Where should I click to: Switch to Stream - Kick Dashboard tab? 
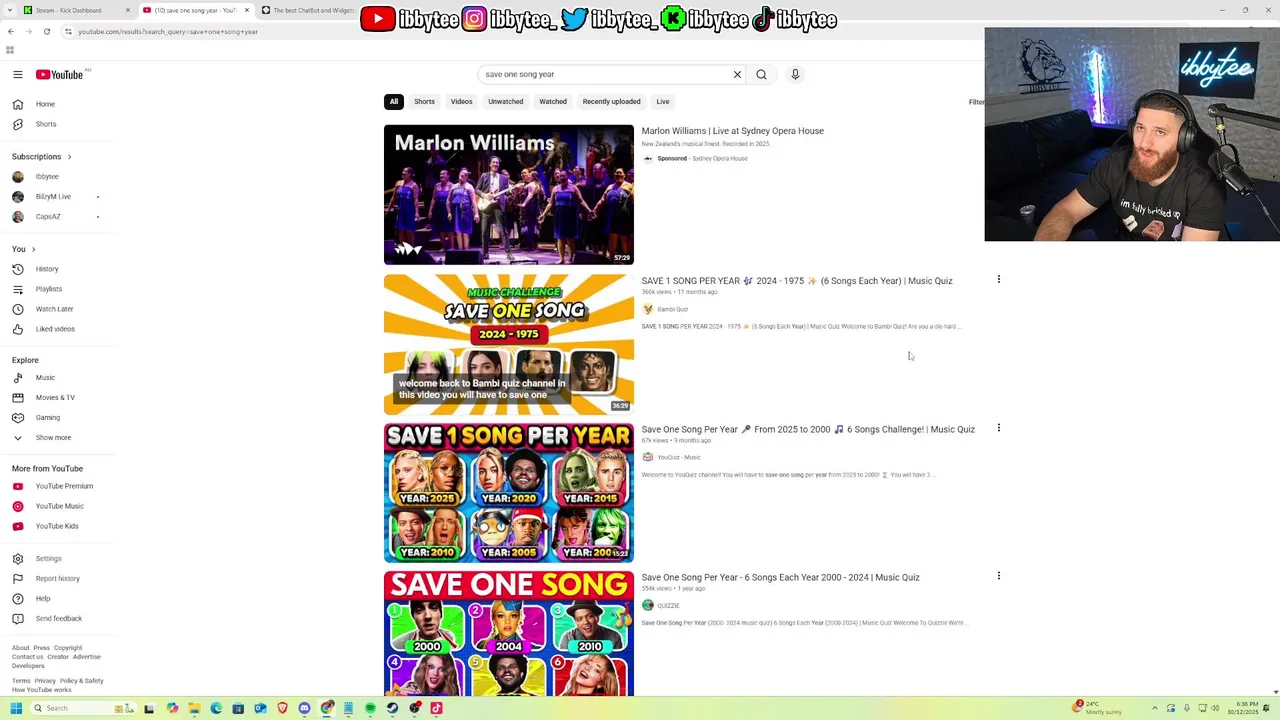pyautogui.click(x=76, y=10)
